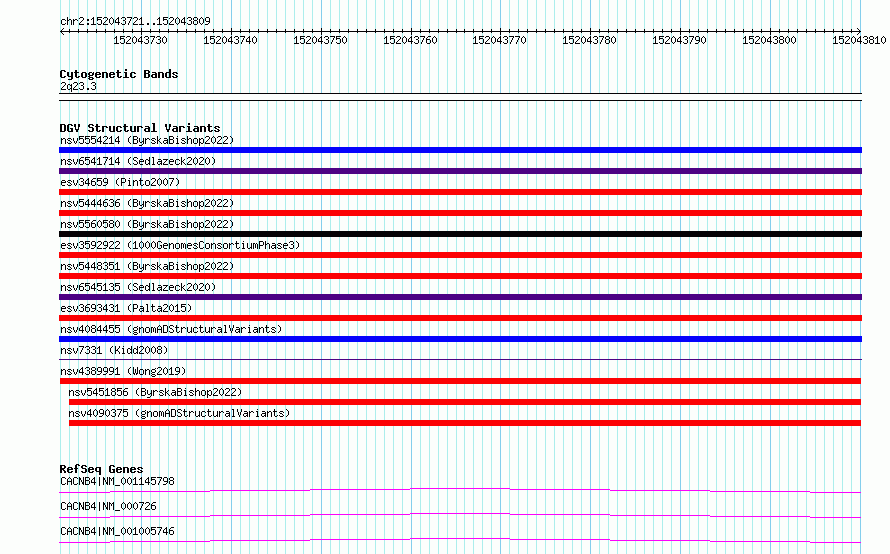
Task: Select the magenta transcript line for NM_000726
Action: pyautogui.click(x=460, y=515)
